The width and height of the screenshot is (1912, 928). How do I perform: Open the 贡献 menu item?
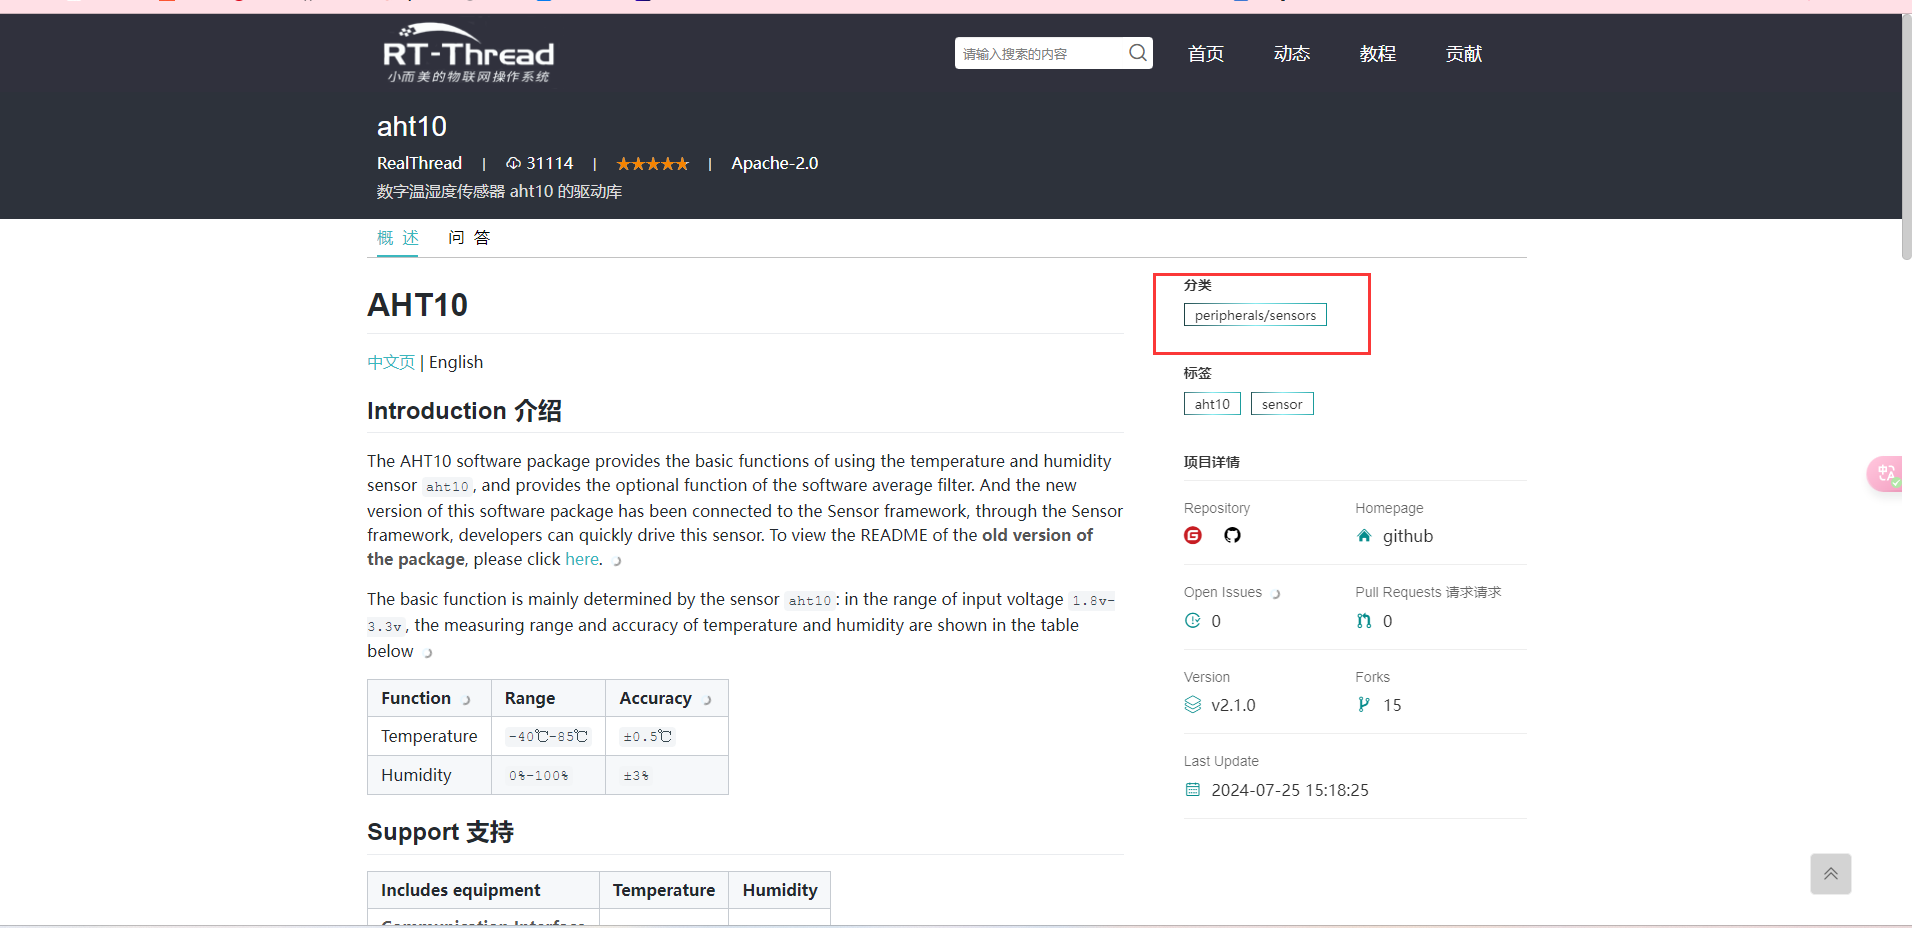1464,54
